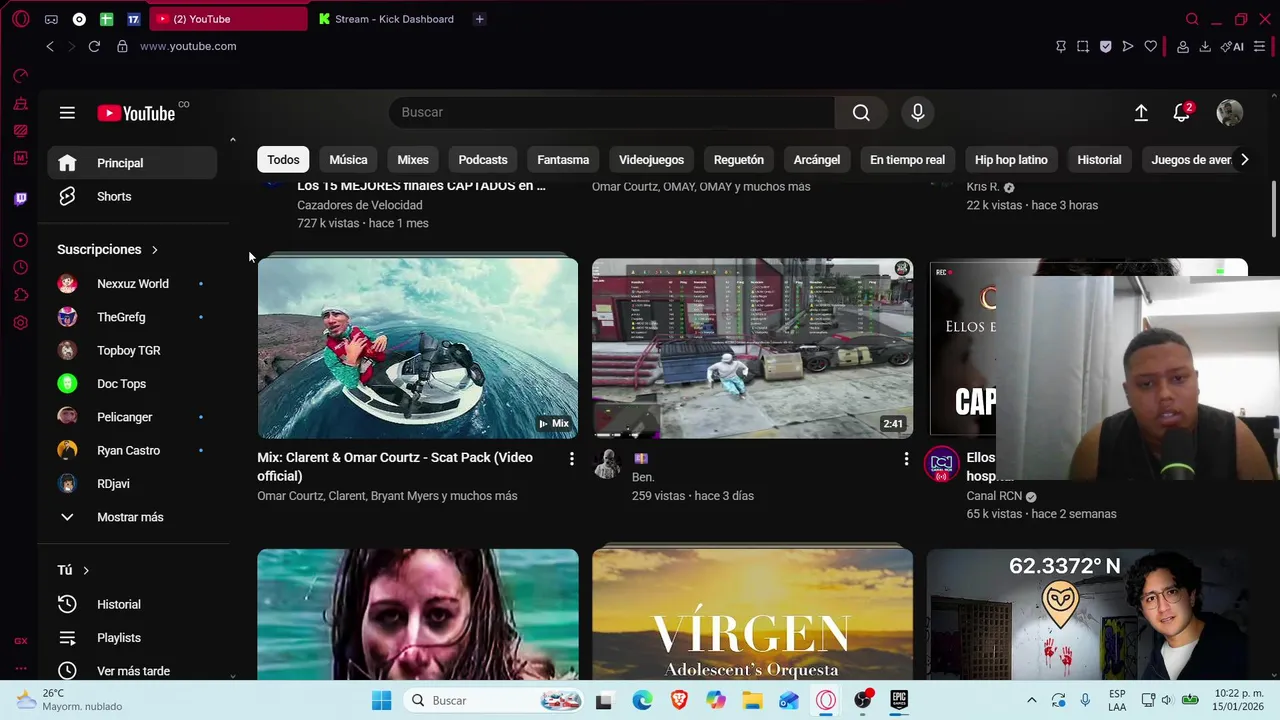
Task: Open the jet ski Scat Pack mix thumbnail
Action: (x=418, y=348)
